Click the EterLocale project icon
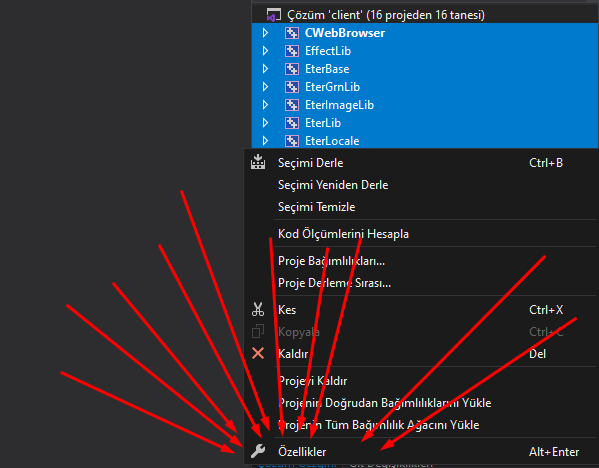The height and width of the screenshot is (468, 599). tap(292, 141)
